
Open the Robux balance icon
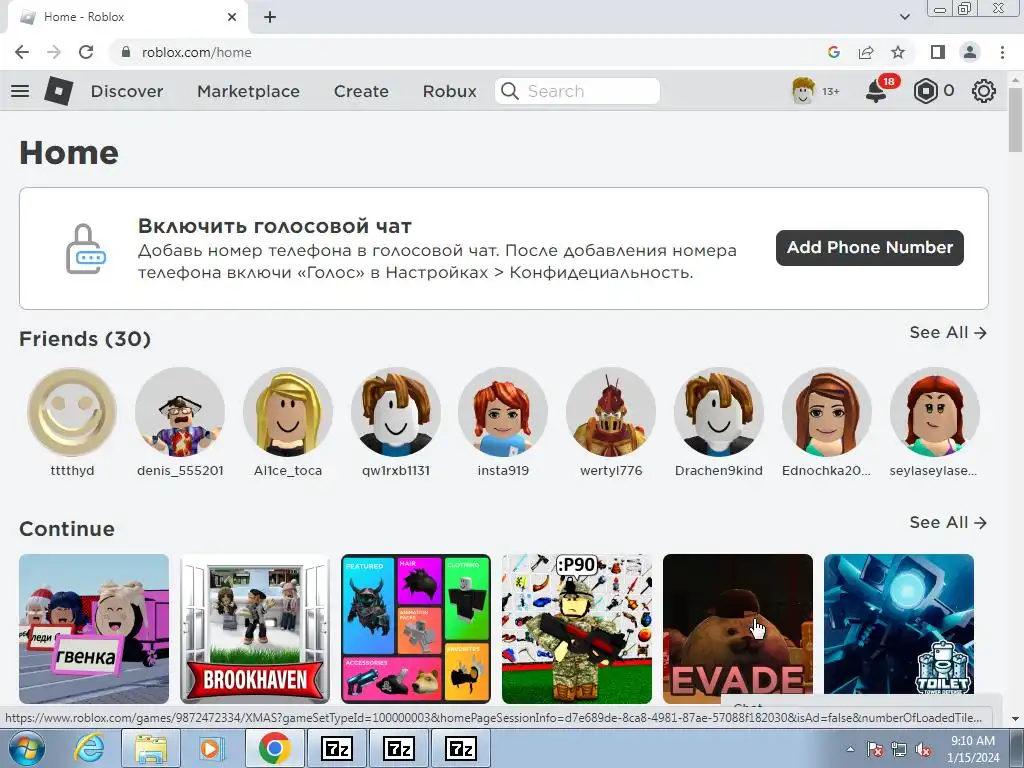pos(925,91)
